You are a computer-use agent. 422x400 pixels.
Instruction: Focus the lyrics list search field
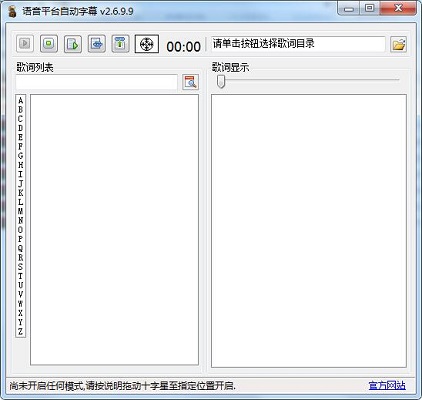point(97,82)
